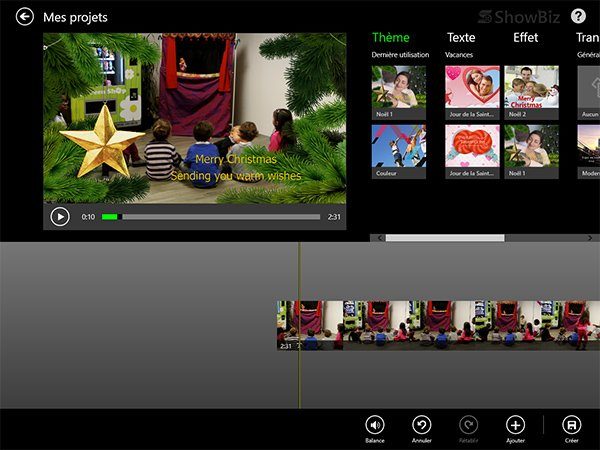
Task: Choose Noël 1 theme under Vacances
Action: 532,152
